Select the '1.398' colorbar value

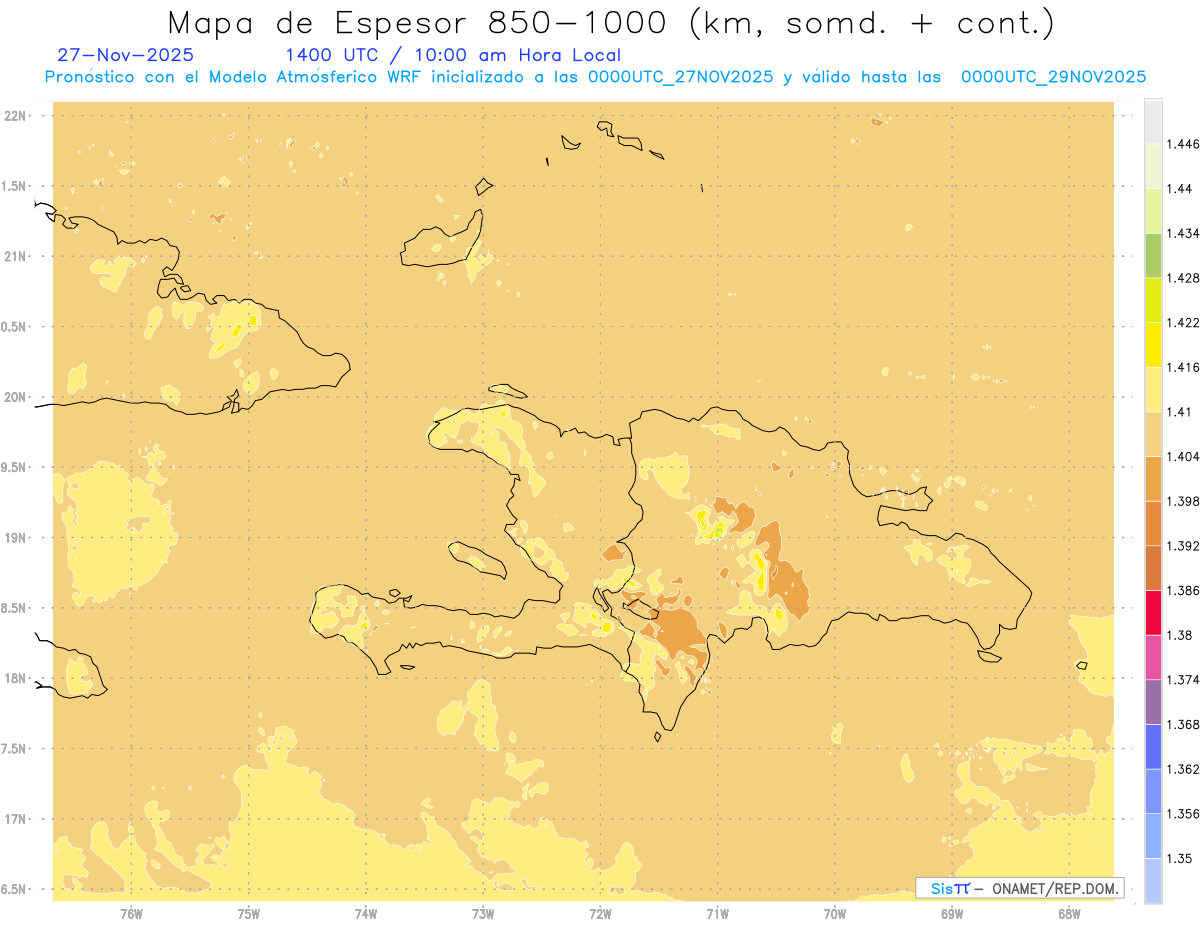(1185, 501)
